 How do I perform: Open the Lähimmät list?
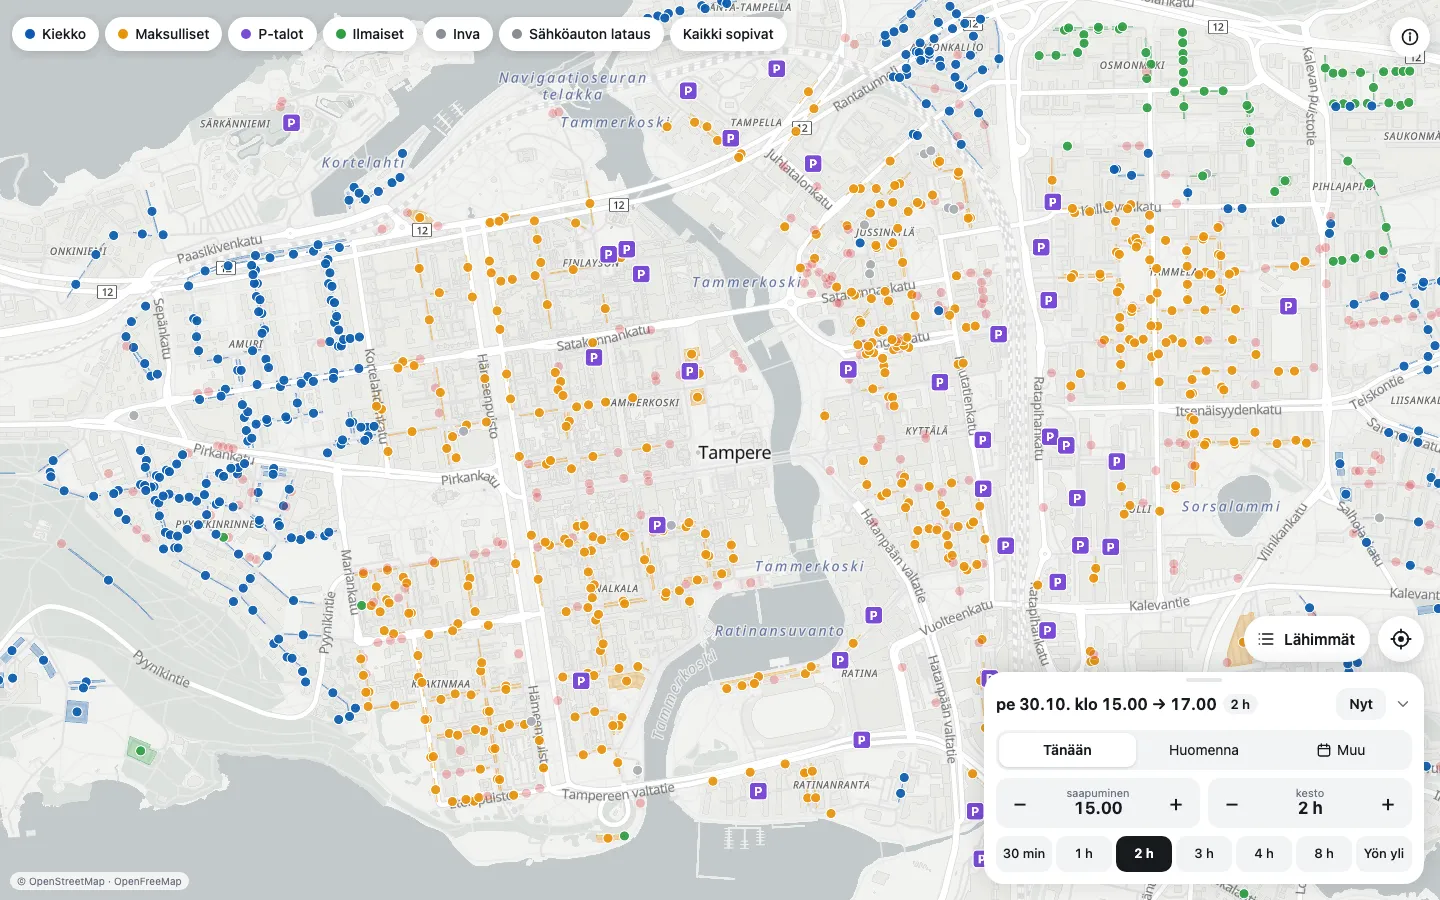(1307, 639)
